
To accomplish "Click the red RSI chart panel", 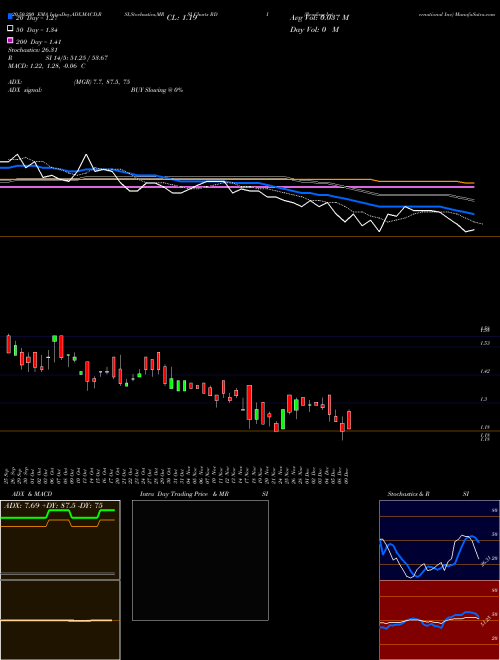I will pyautogui.click(x=439, y=620).
